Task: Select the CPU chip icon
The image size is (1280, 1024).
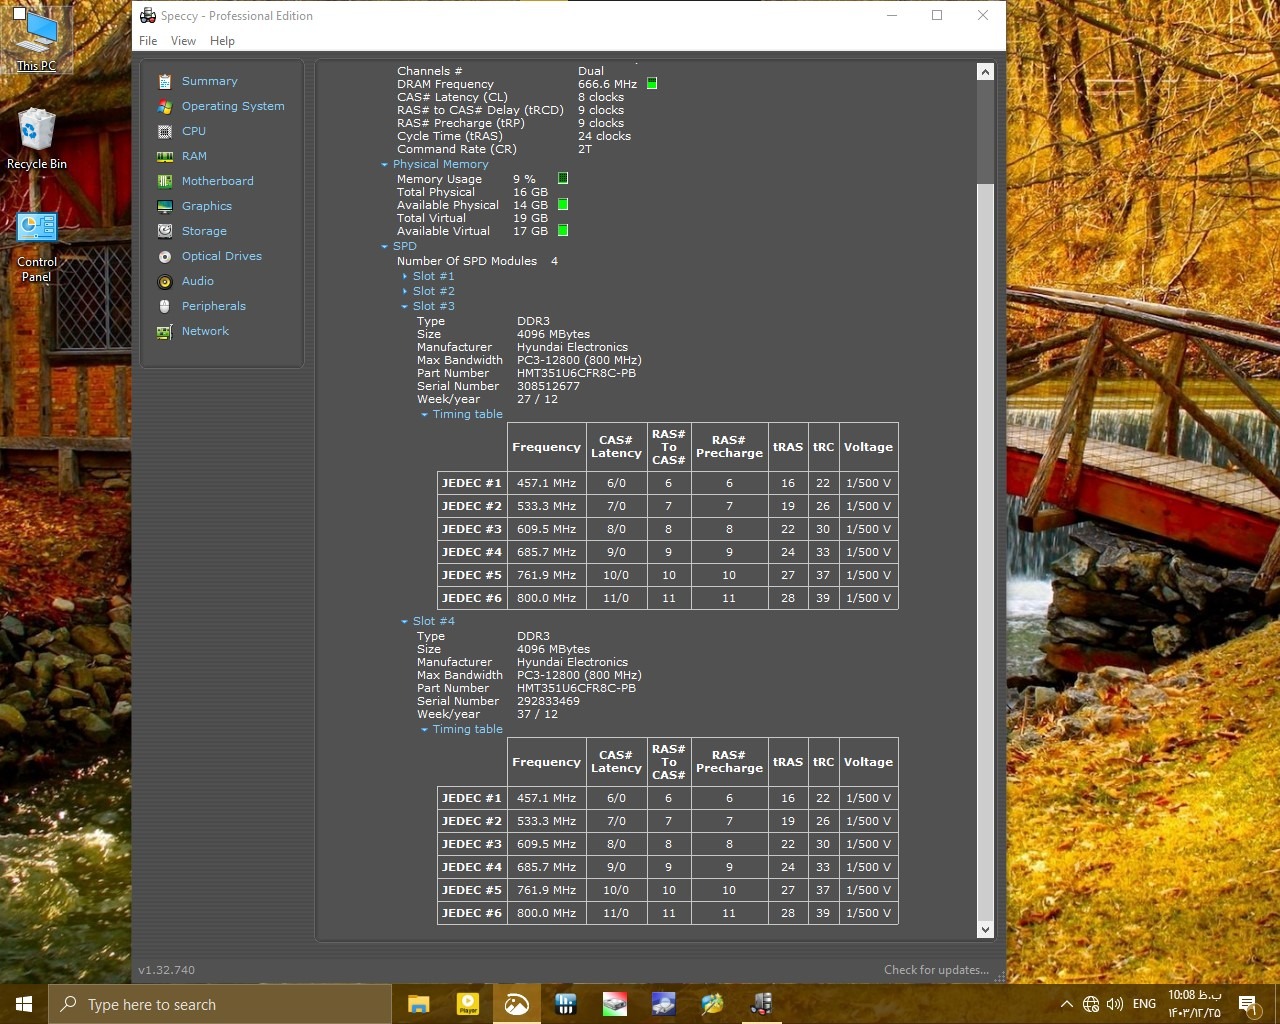Action: pos(165,131)
